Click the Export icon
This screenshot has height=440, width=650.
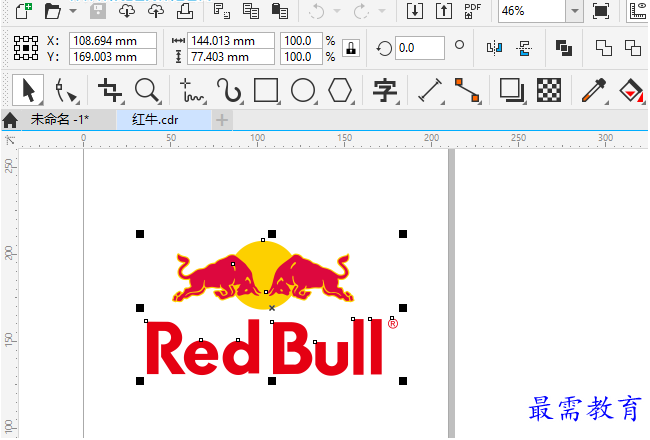[444, 11]
